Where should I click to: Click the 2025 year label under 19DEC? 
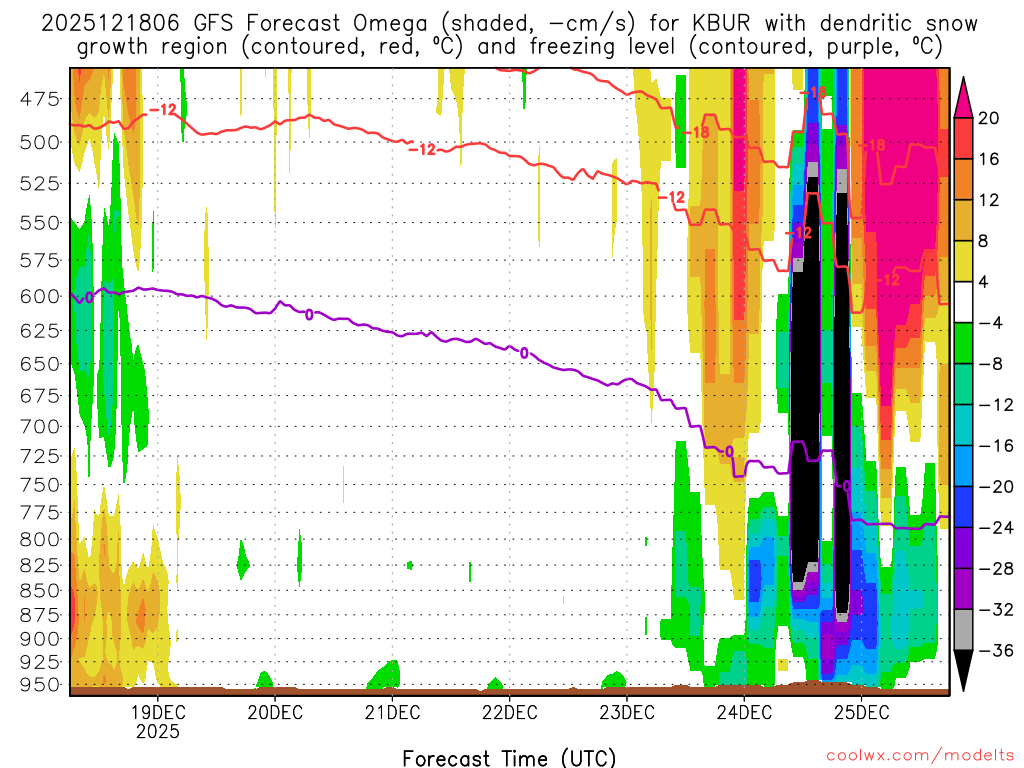(157, 731)
